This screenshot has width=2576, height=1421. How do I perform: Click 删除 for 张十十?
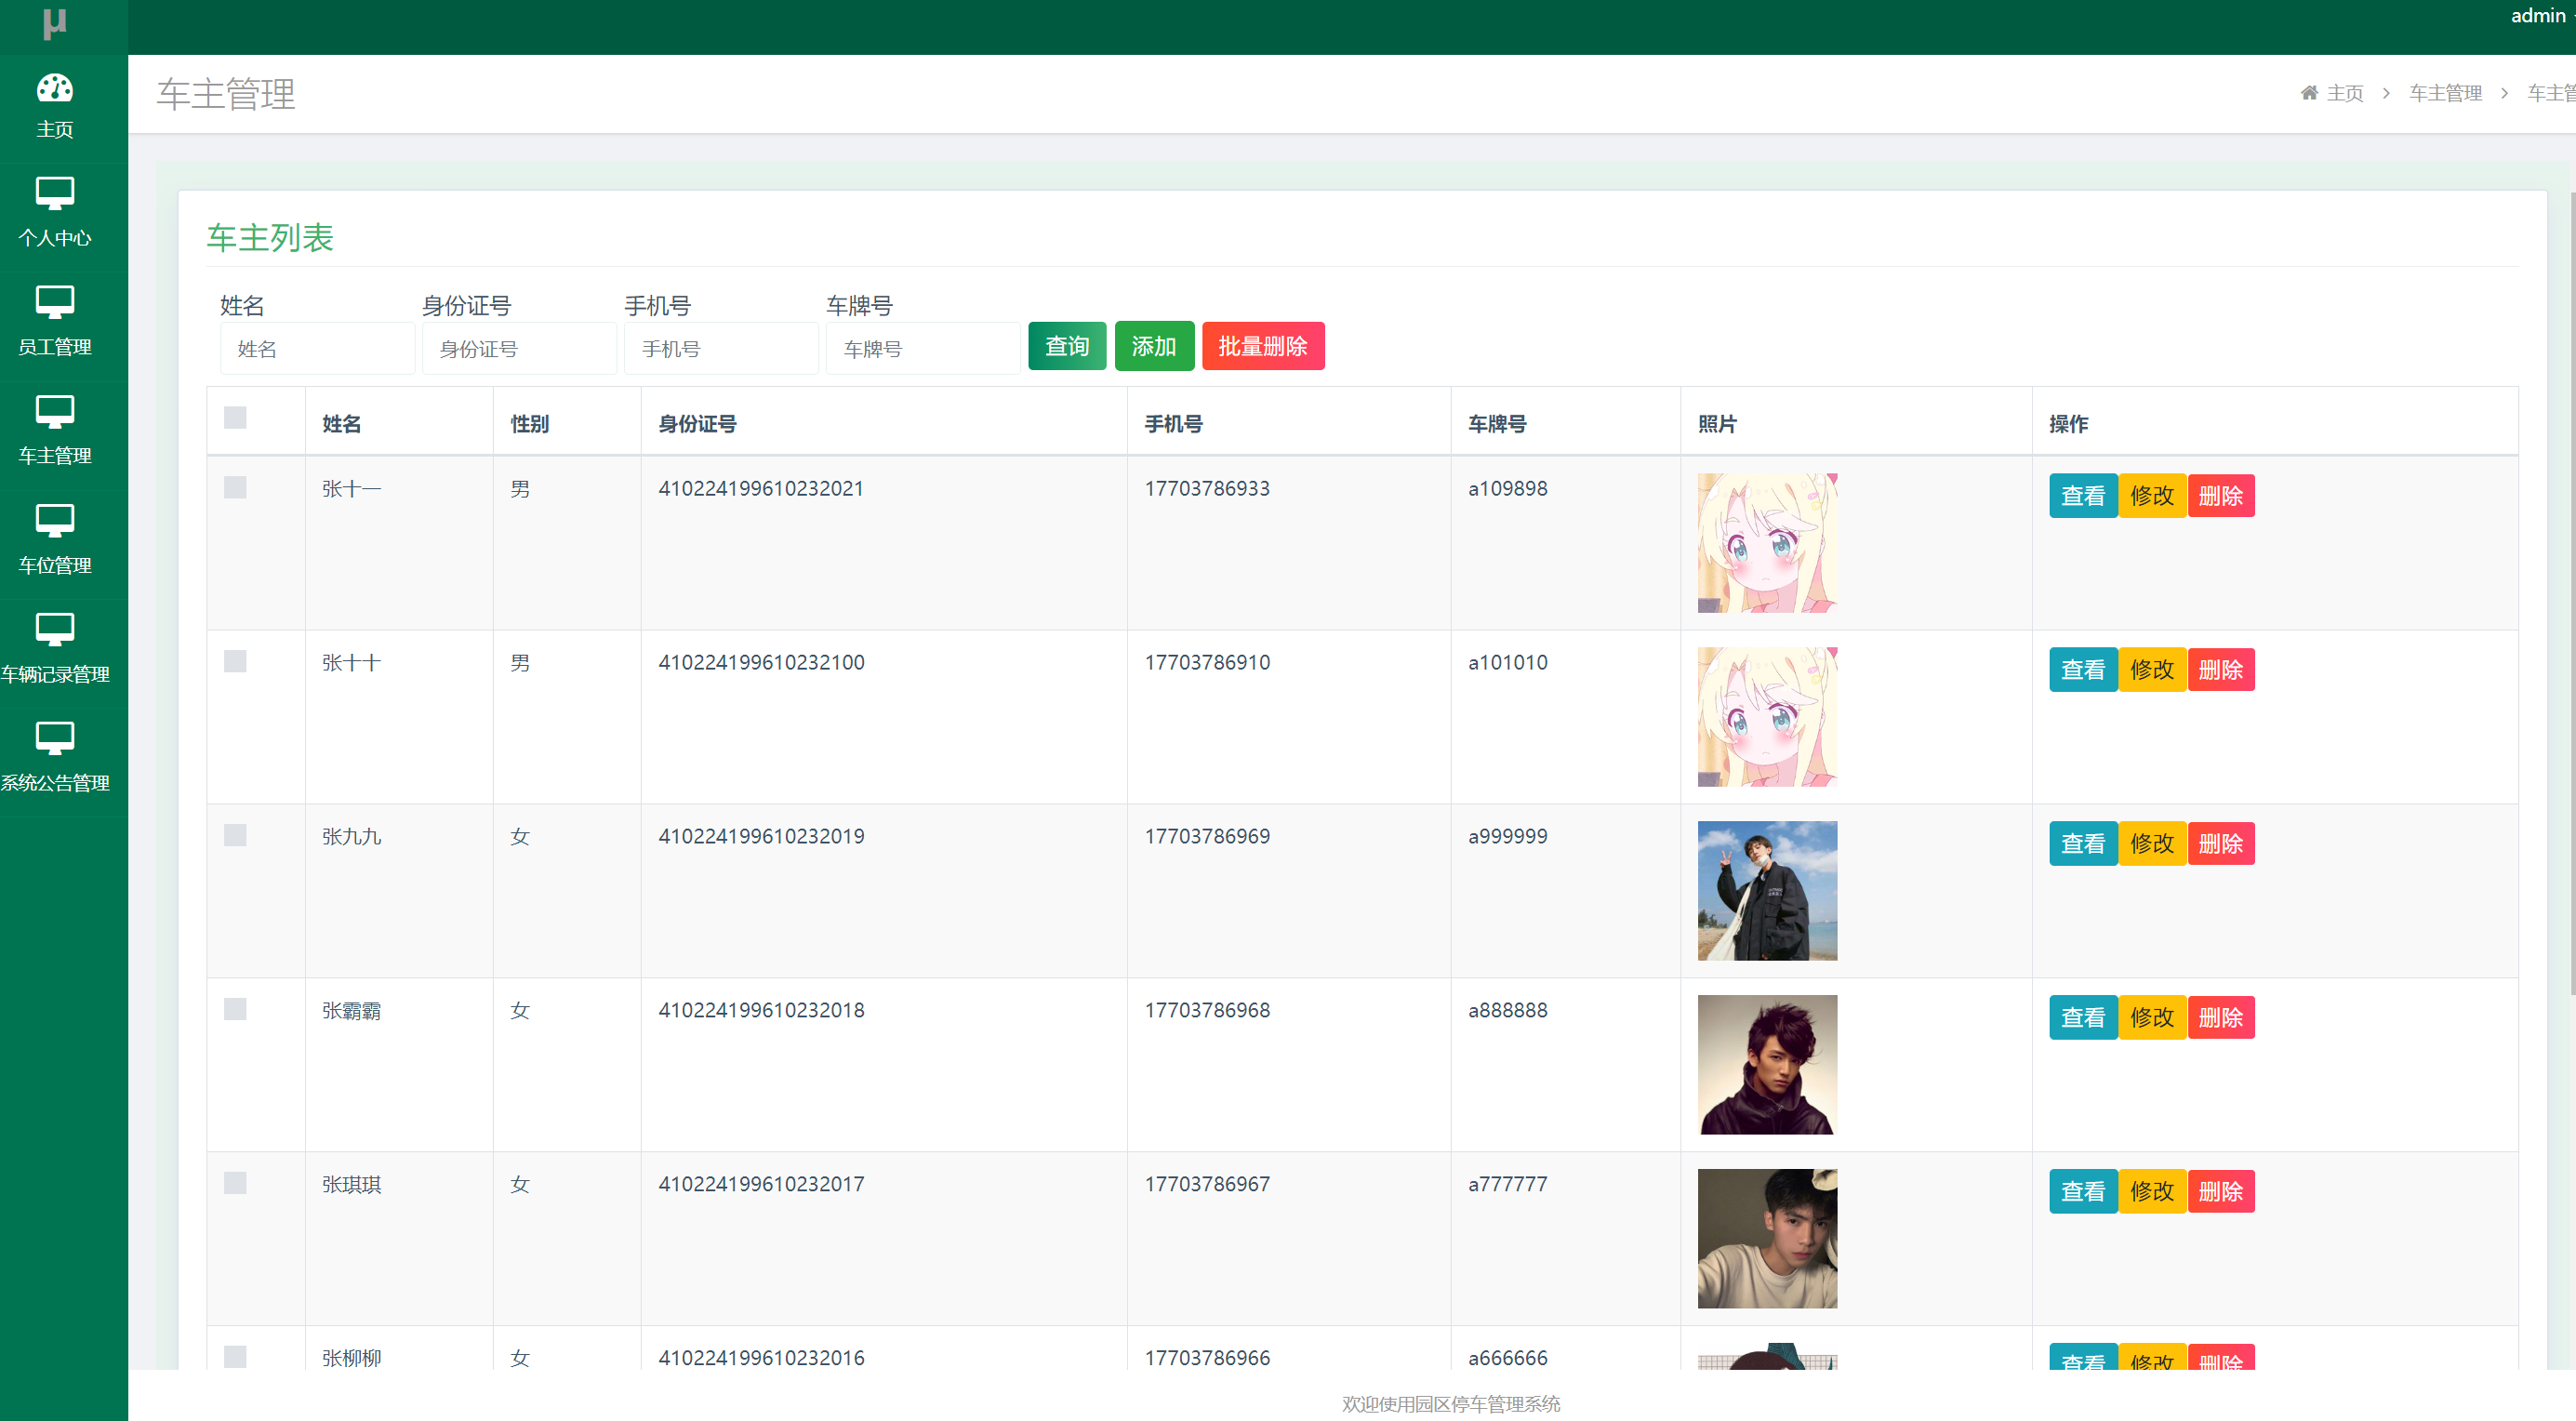point(2221,670)
